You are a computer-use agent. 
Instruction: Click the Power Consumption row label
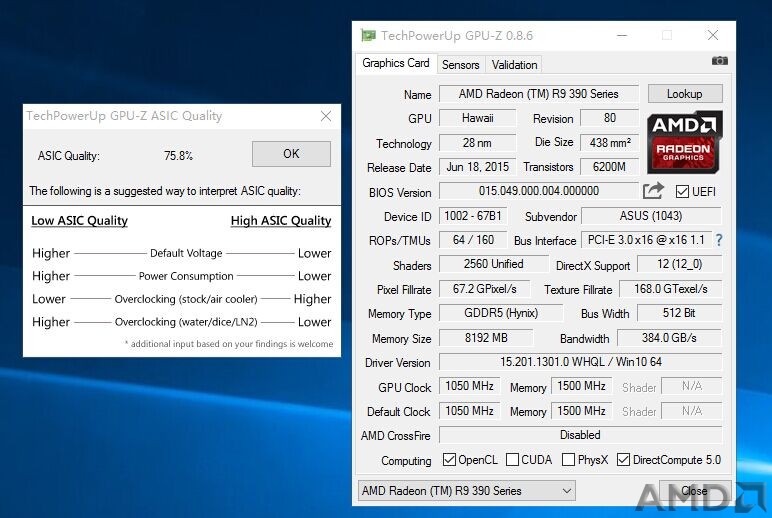pyautogui.click(x=186, y=276)
